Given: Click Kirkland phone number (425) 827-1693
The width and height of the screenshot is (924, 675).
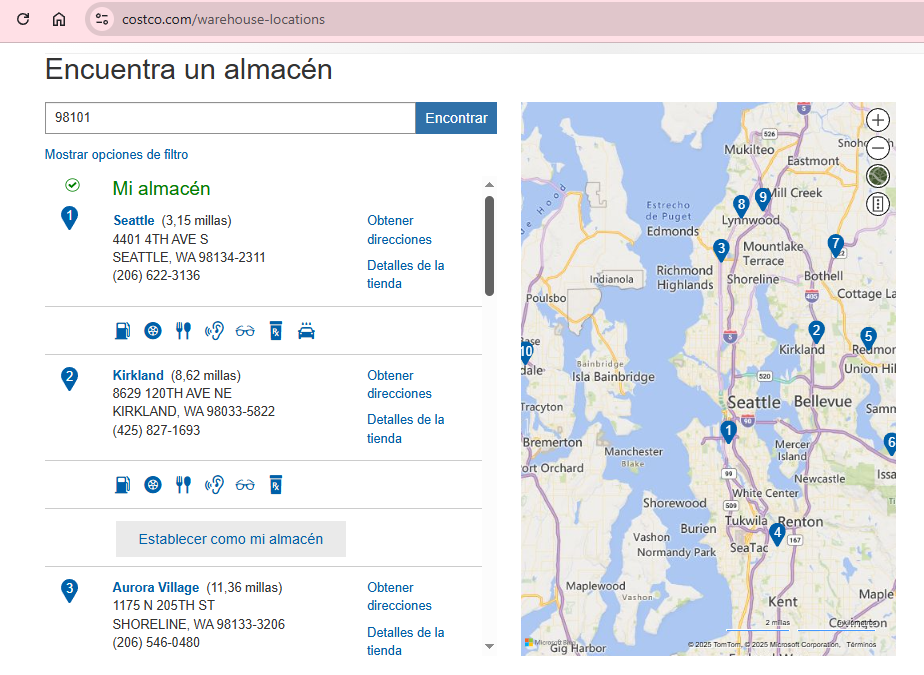Looking at the screenshot, I should (156, 430).
